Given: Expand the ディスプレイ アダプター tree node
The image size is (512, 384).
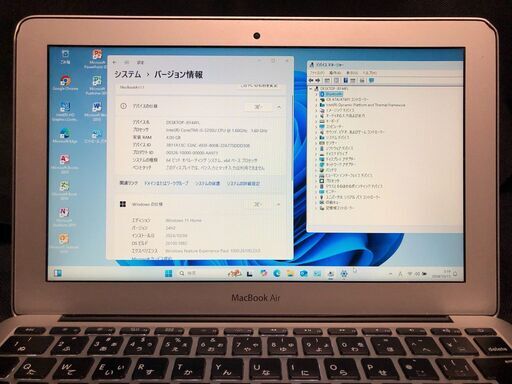Looking at the screenshot, I should click(x=316, y=159).
